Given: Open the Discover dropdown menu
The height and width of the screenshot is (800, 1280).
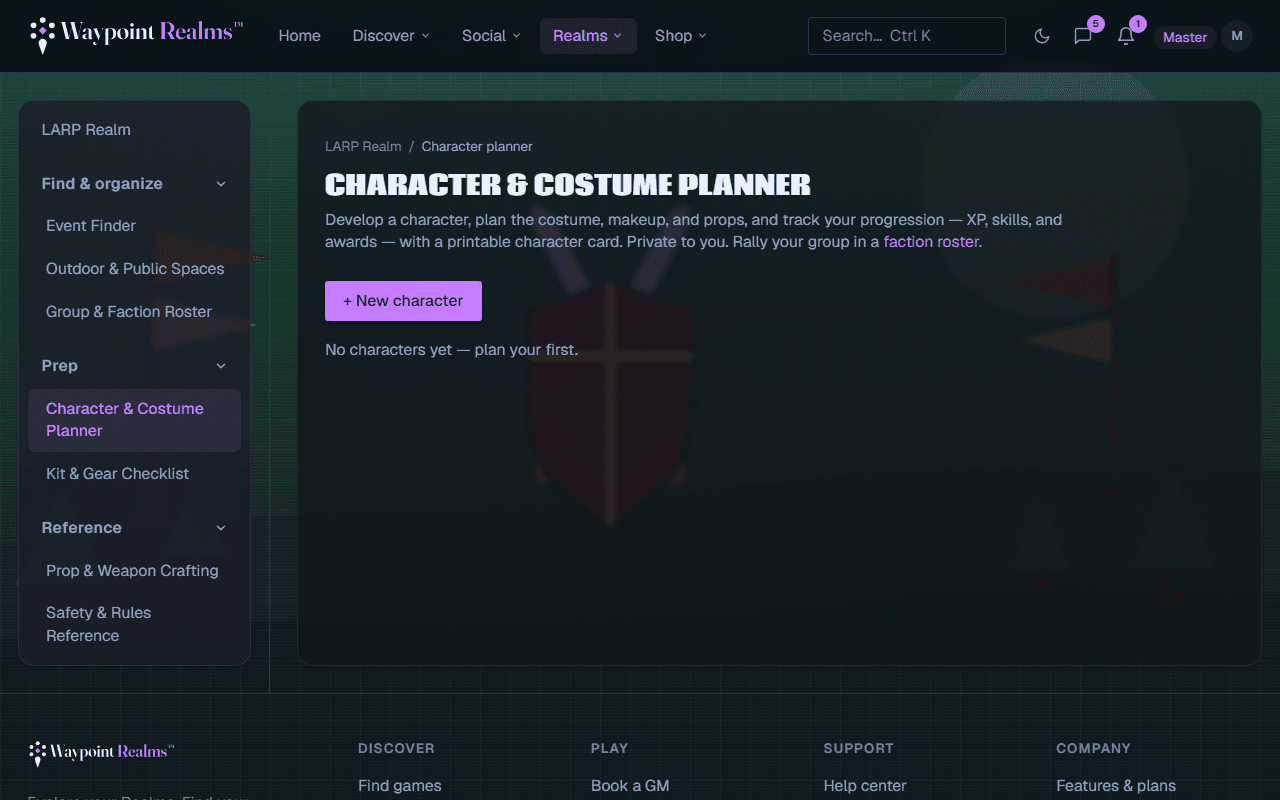Looking at the screenshot, I should click(x=391, y=35).
